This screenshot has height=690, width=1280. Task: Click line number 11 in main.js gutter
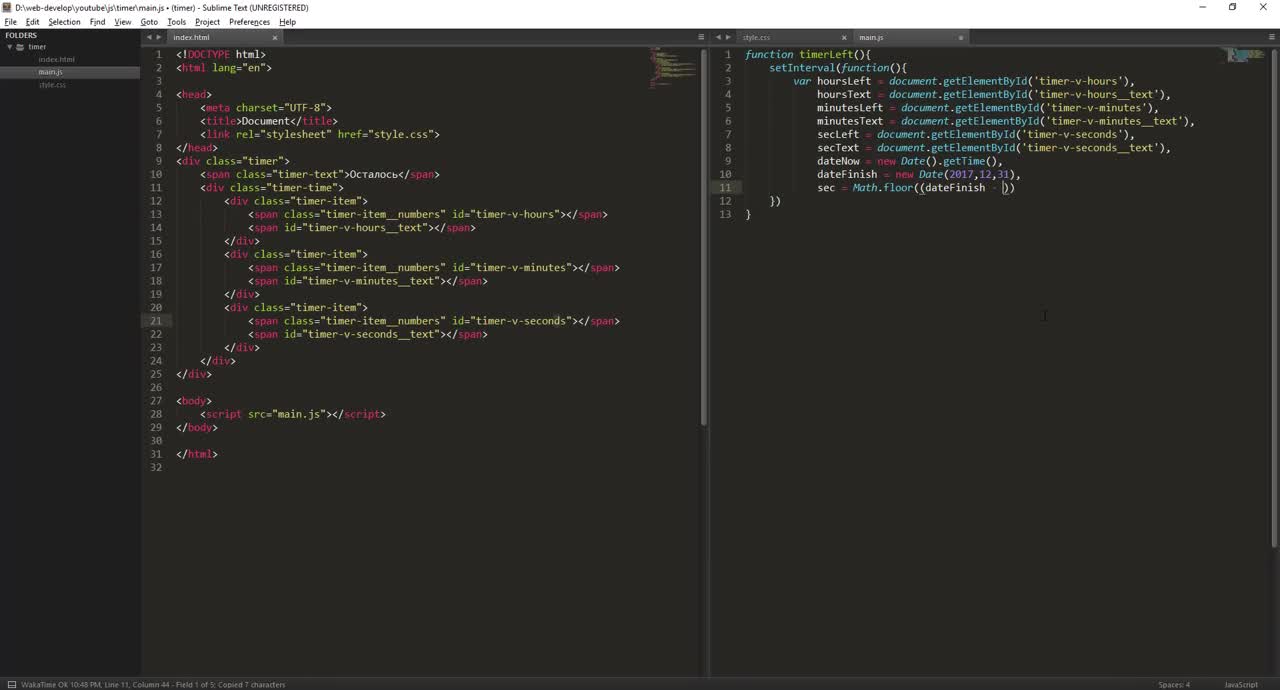(725, 188)
